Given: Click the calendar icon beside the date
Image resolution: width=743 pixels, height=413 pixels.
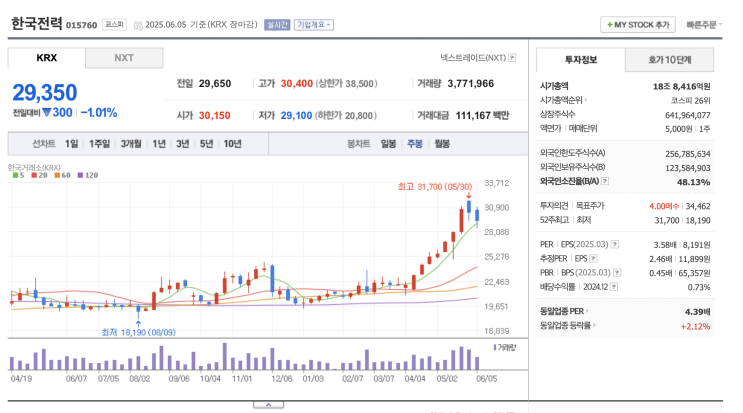Looking at the screenshot, I should point(138,26).
